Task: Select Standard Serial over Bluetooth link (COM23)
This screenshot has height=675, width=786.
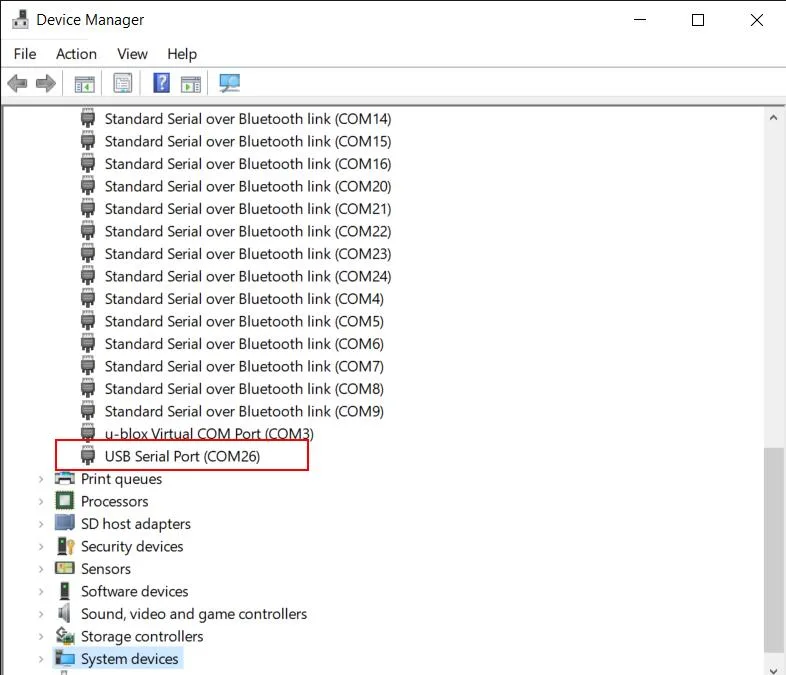Action: pyautogui.click(x=248, y=254)
